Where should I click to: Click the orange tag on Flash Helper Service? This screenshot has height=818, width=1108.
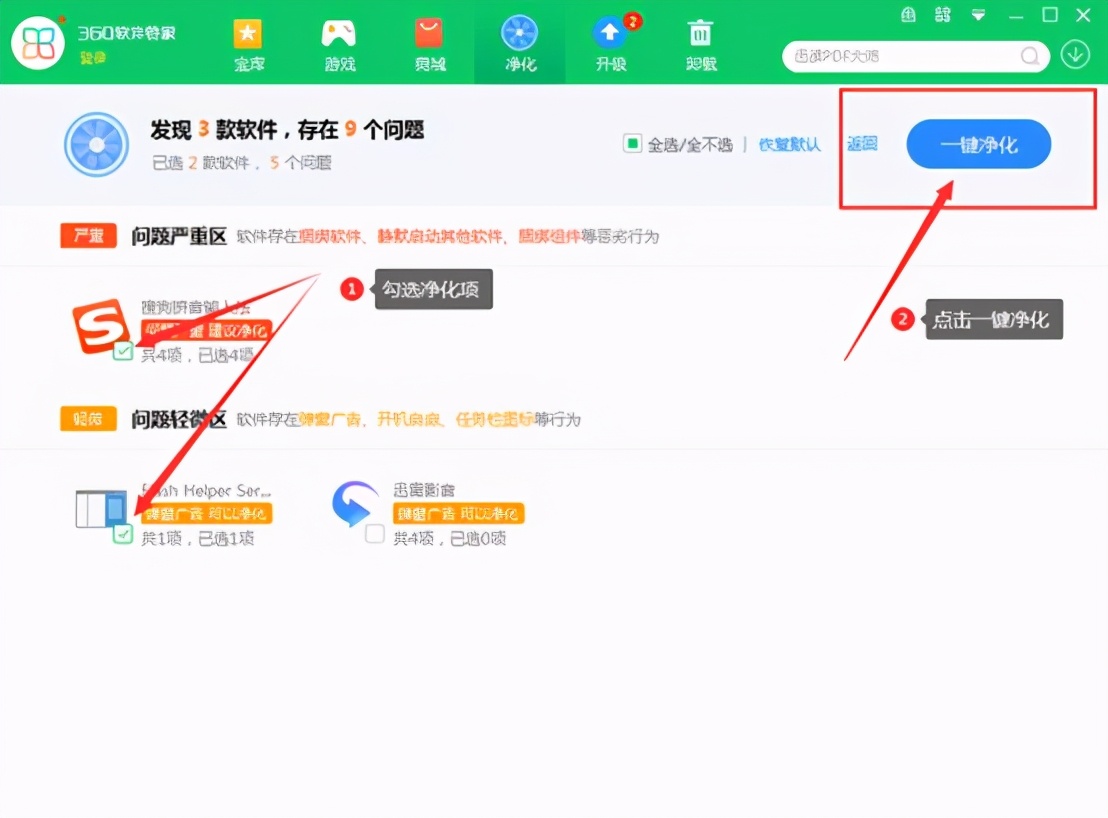[206, 514]
